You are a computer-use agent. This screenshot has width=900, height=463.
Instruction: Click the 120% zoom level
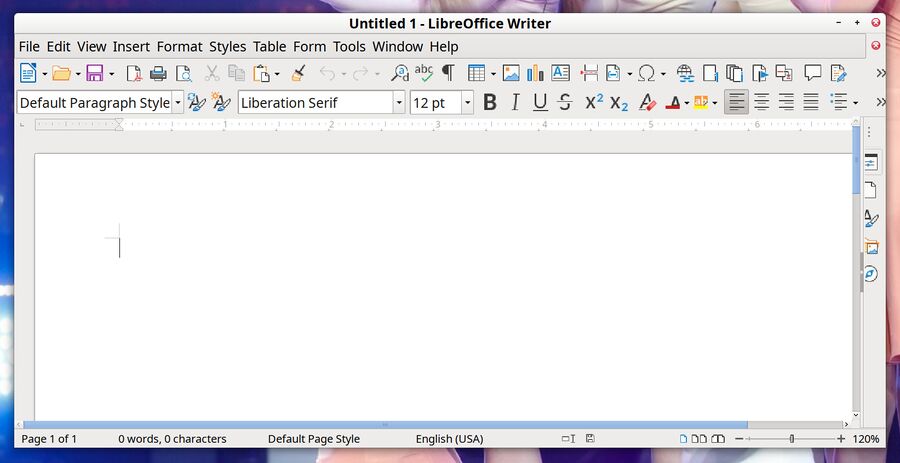866,439
